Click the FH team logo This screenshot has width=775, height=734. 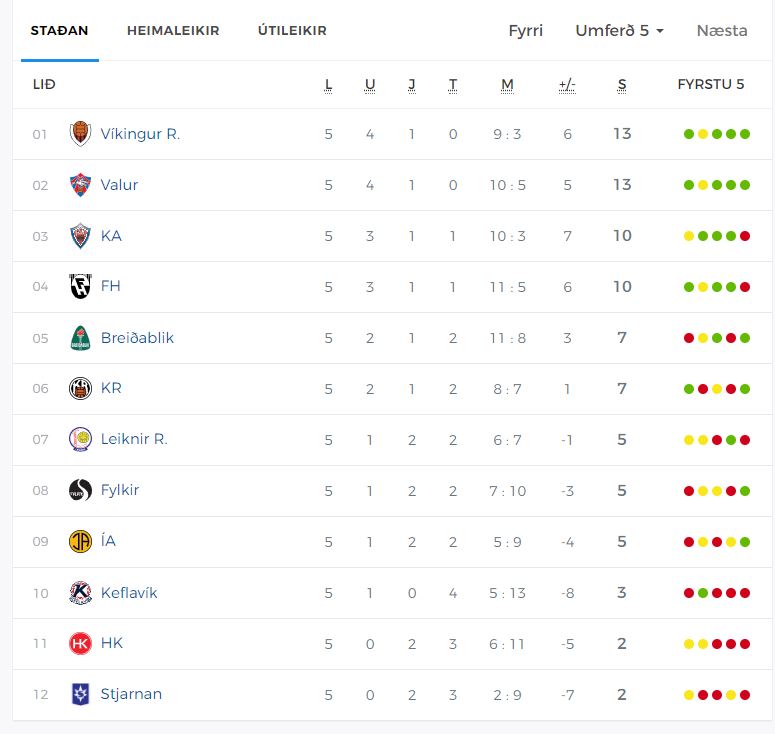point(80,287)
